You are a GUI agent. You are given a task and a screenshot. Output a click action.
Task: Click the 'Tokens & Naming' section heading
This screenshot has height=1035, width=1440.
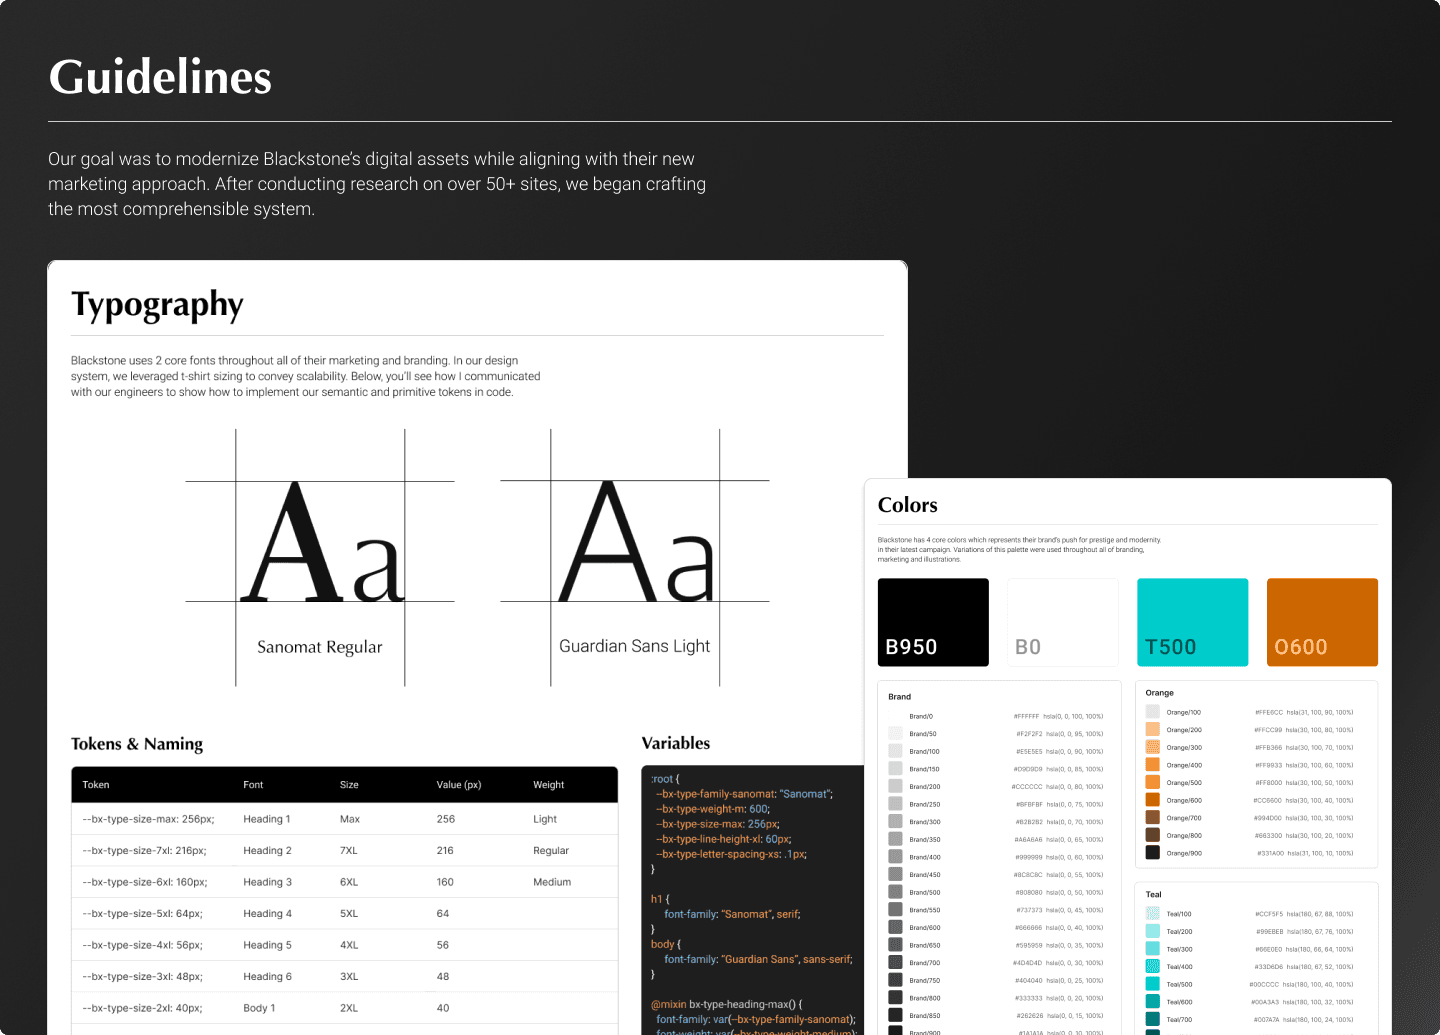tap(137, 744)
